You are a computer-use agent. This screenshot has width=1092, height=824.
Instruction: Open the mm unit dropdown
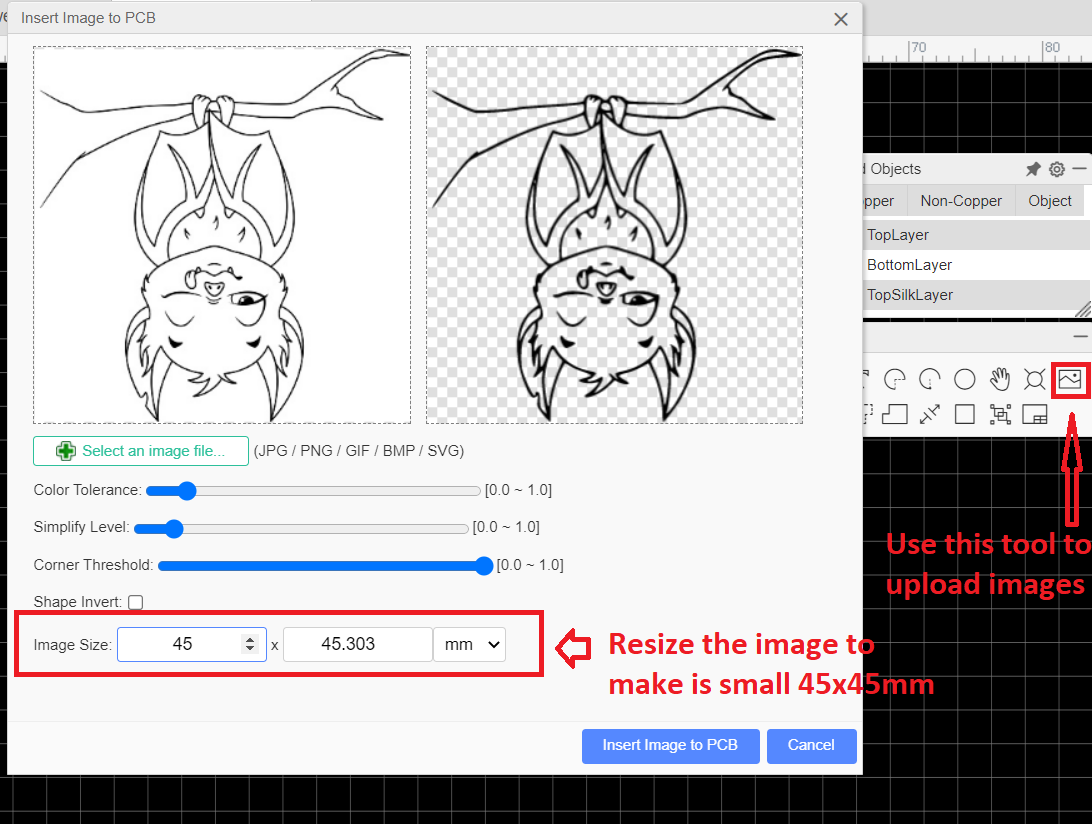pyautogui.click(x=469, y=644)
